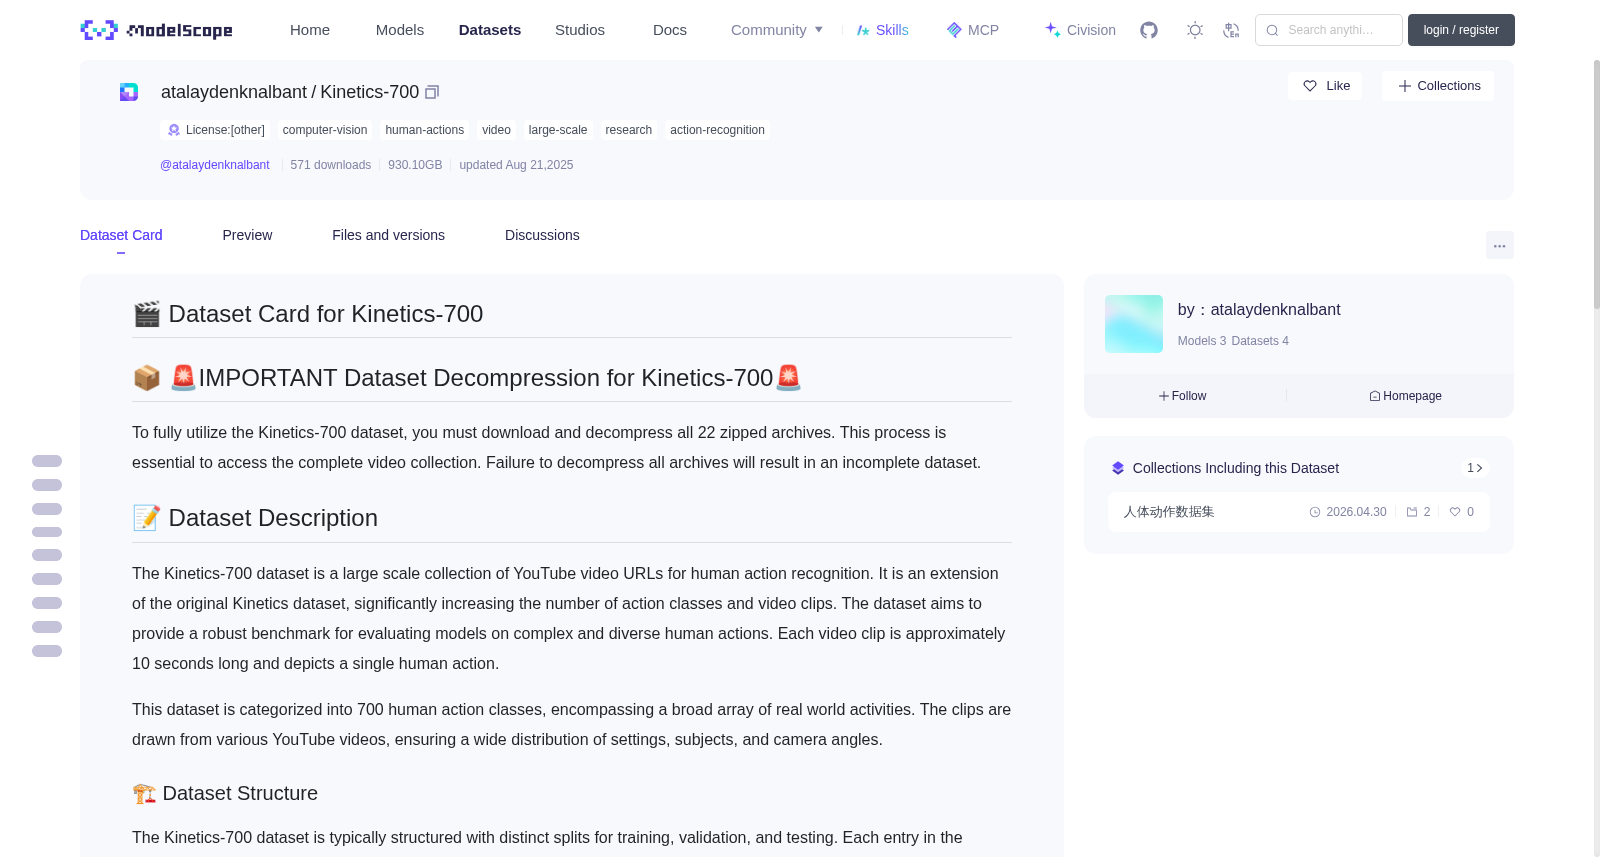Click the collection likes heart icon
The height and width of the screenshot is (857, 1600).
click(x=1455, y=512)
